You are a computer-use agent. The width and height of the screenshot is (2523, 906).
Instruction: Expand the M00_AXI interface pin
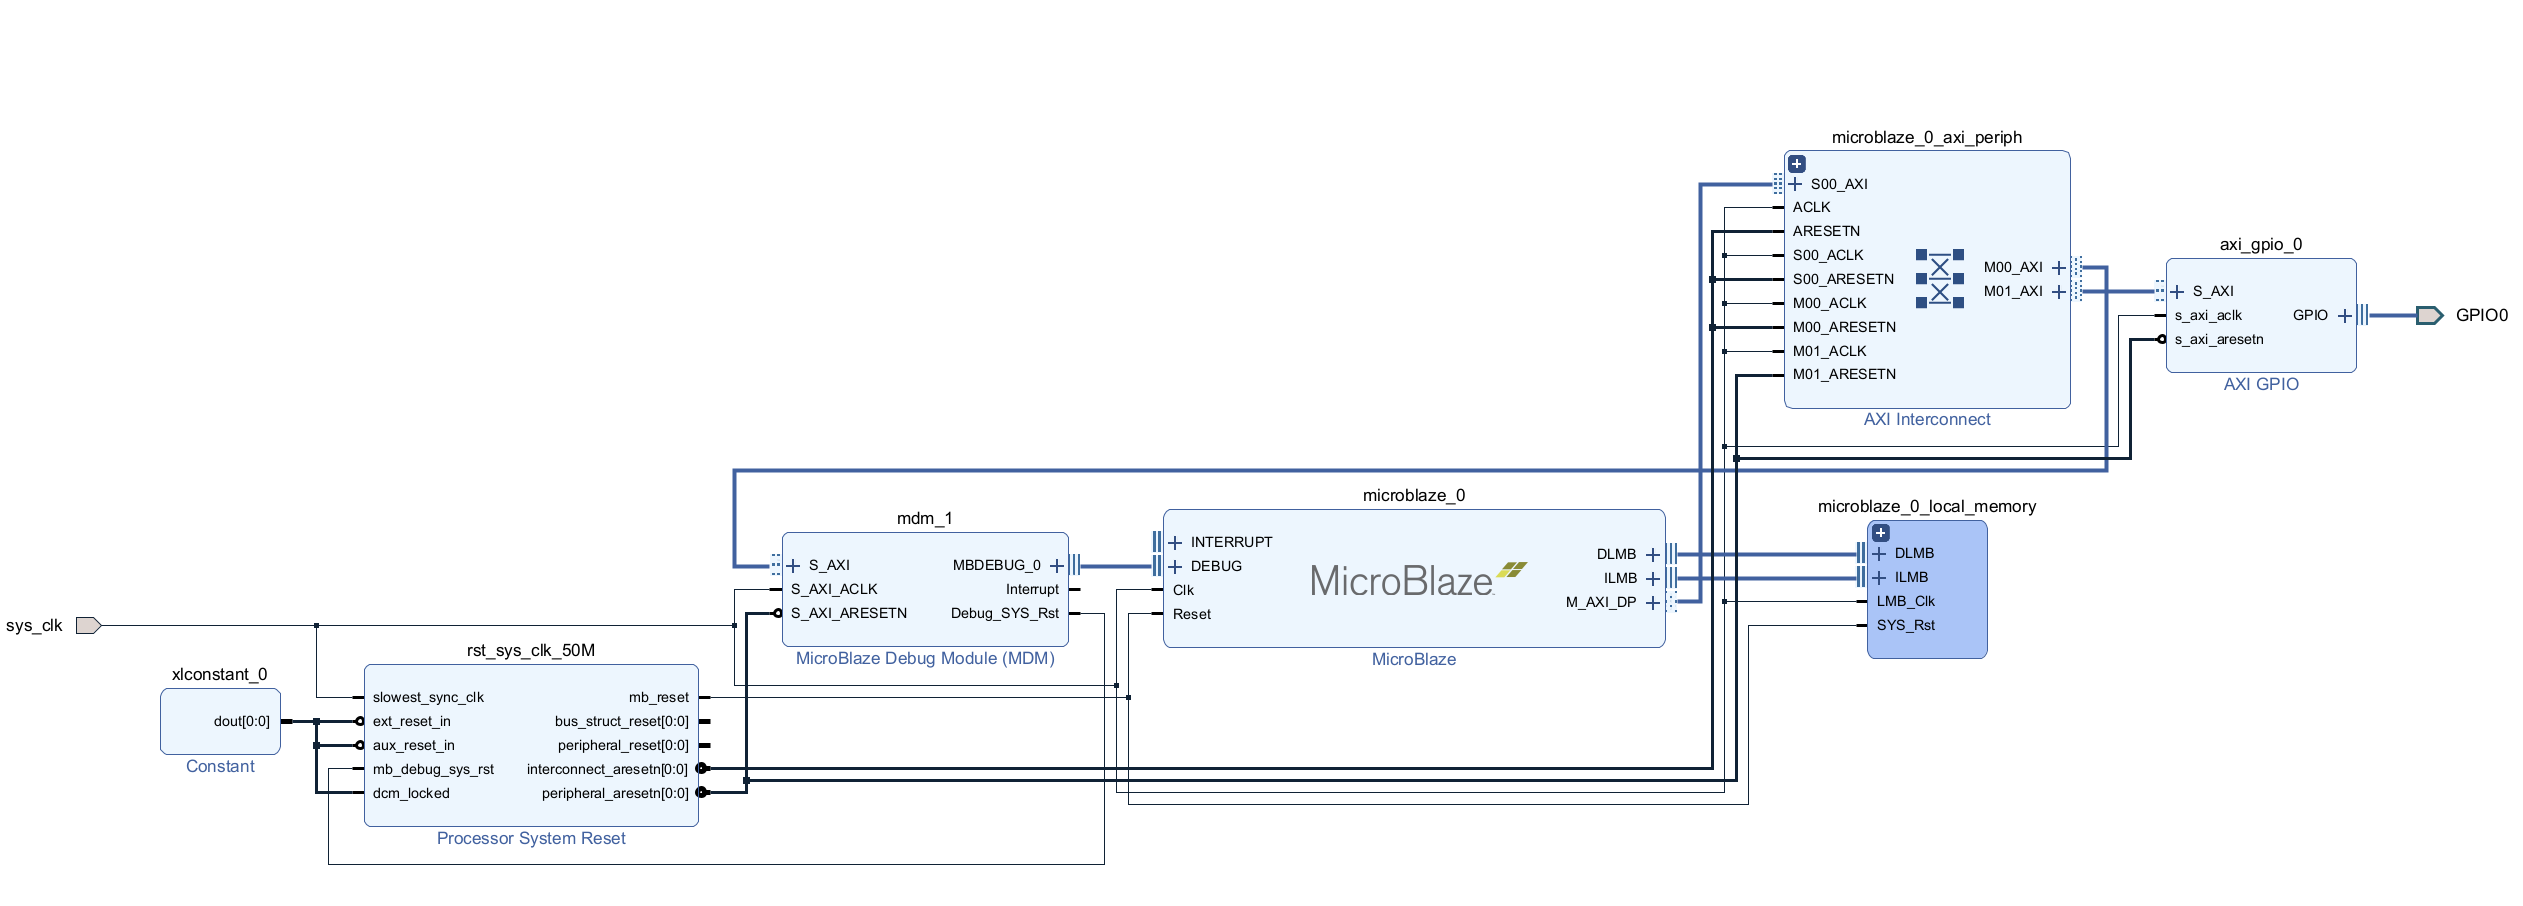pyautogui.click(x=2058, y=268)
